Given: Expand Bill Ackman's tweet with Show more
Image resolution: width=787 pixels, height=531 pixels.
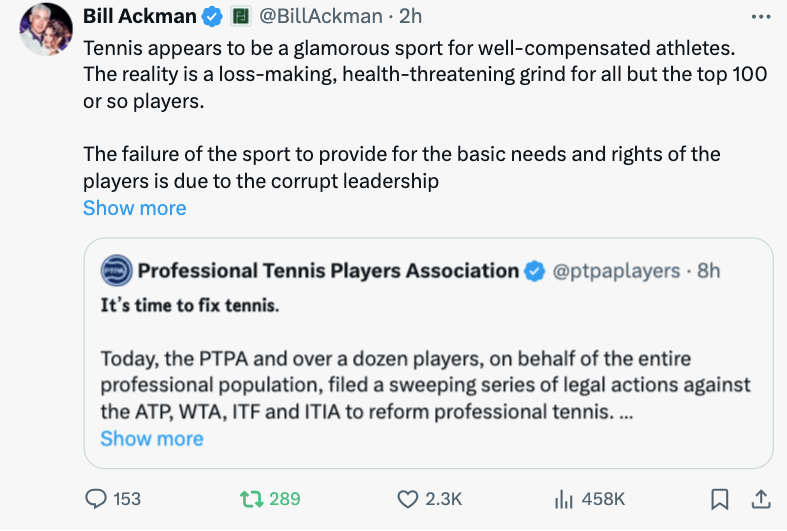Looking at the screenshot, I should [x=134, y=208].
